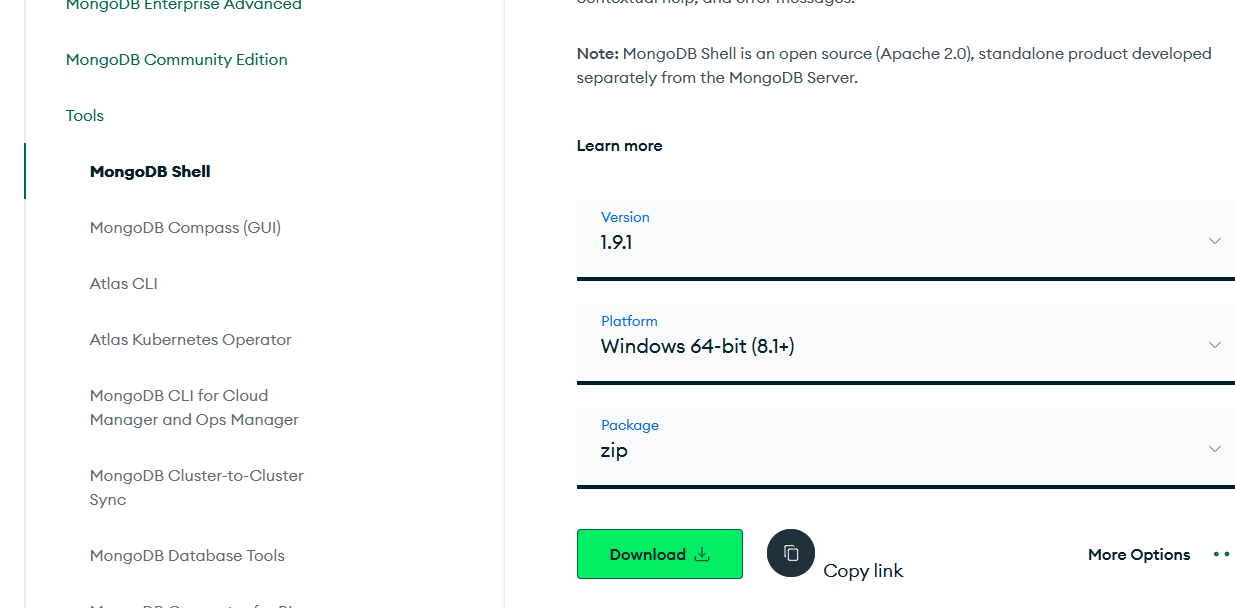Open the More Options dots icon

1221,554
